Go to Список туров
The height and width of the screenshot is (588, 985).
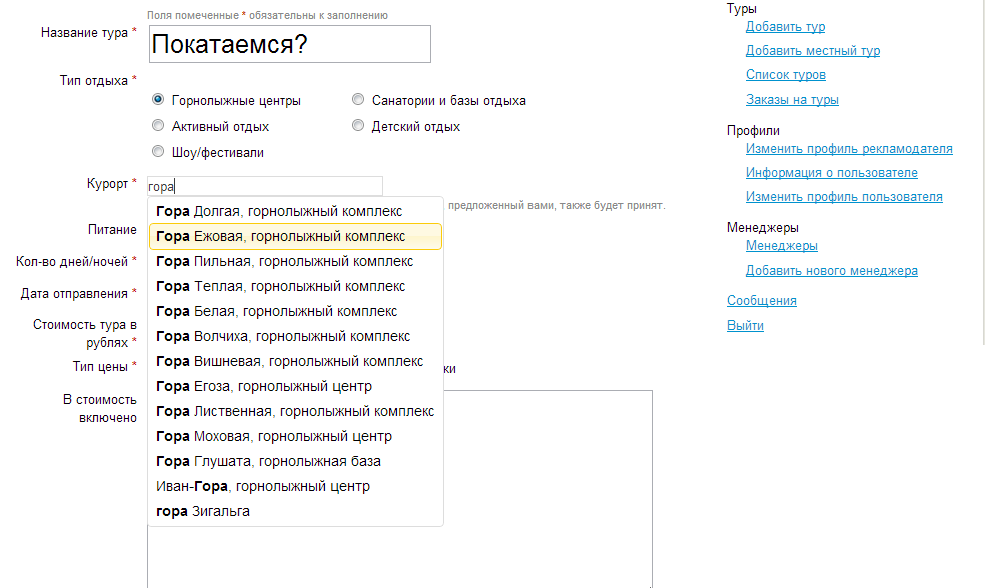click(x=785, y=75)
